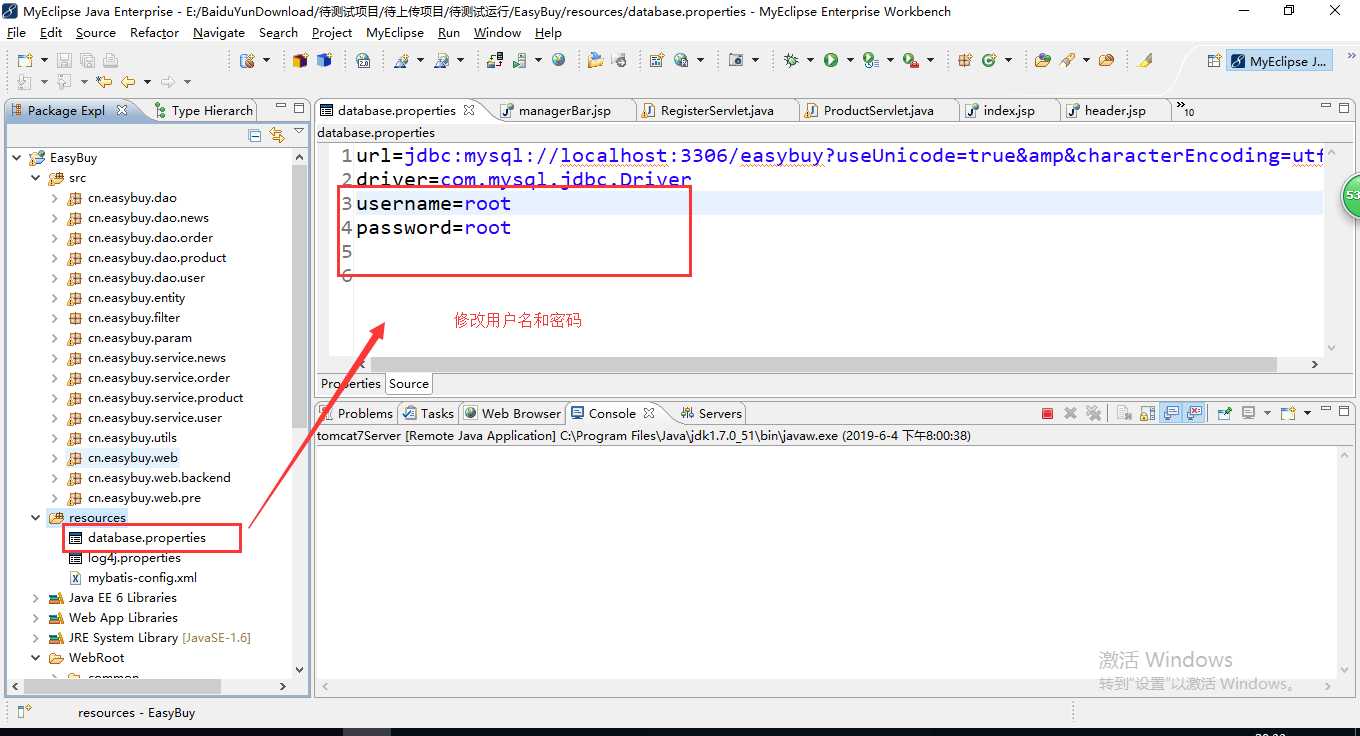Click the editor horizontal scrollbar
This screenshot has width=1360, height=736.
824,365
